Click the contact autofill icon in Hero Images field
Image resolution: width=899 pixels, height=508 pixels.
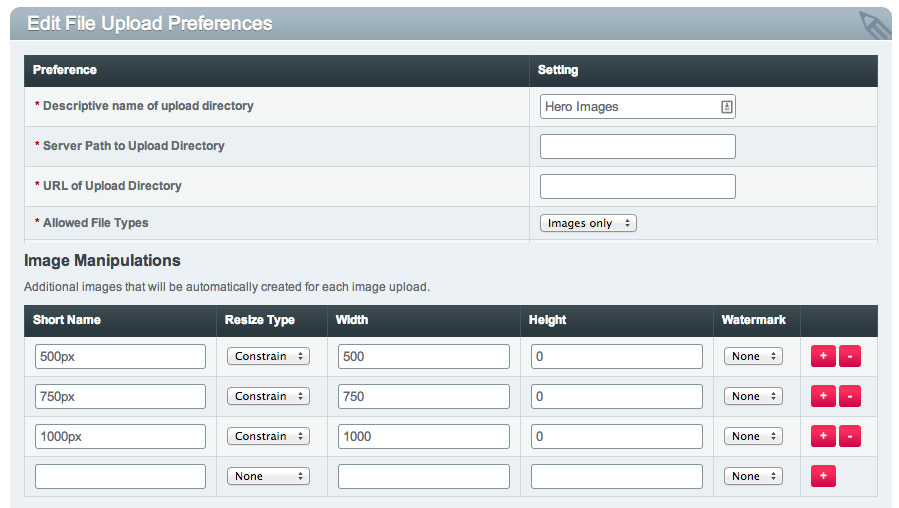pos(726,107)
